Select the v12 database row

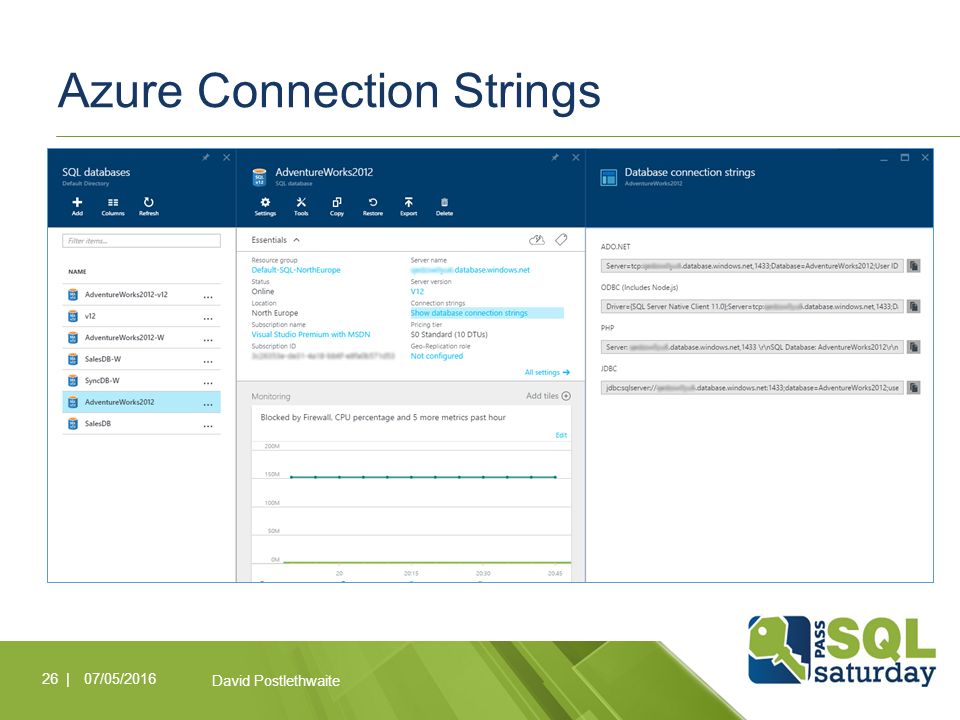[141, 316]
